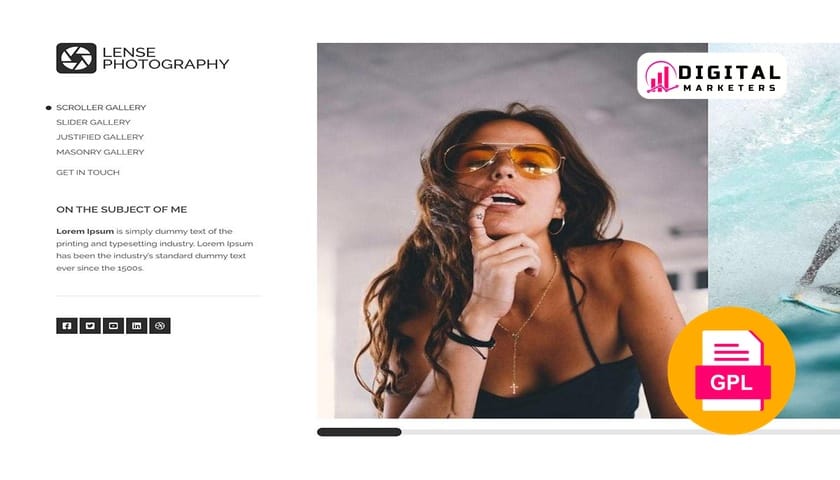This screenshot has width=840, height=480.
Task: Click the Digital Marketers chart logo icon
Action: click(660, 76)
